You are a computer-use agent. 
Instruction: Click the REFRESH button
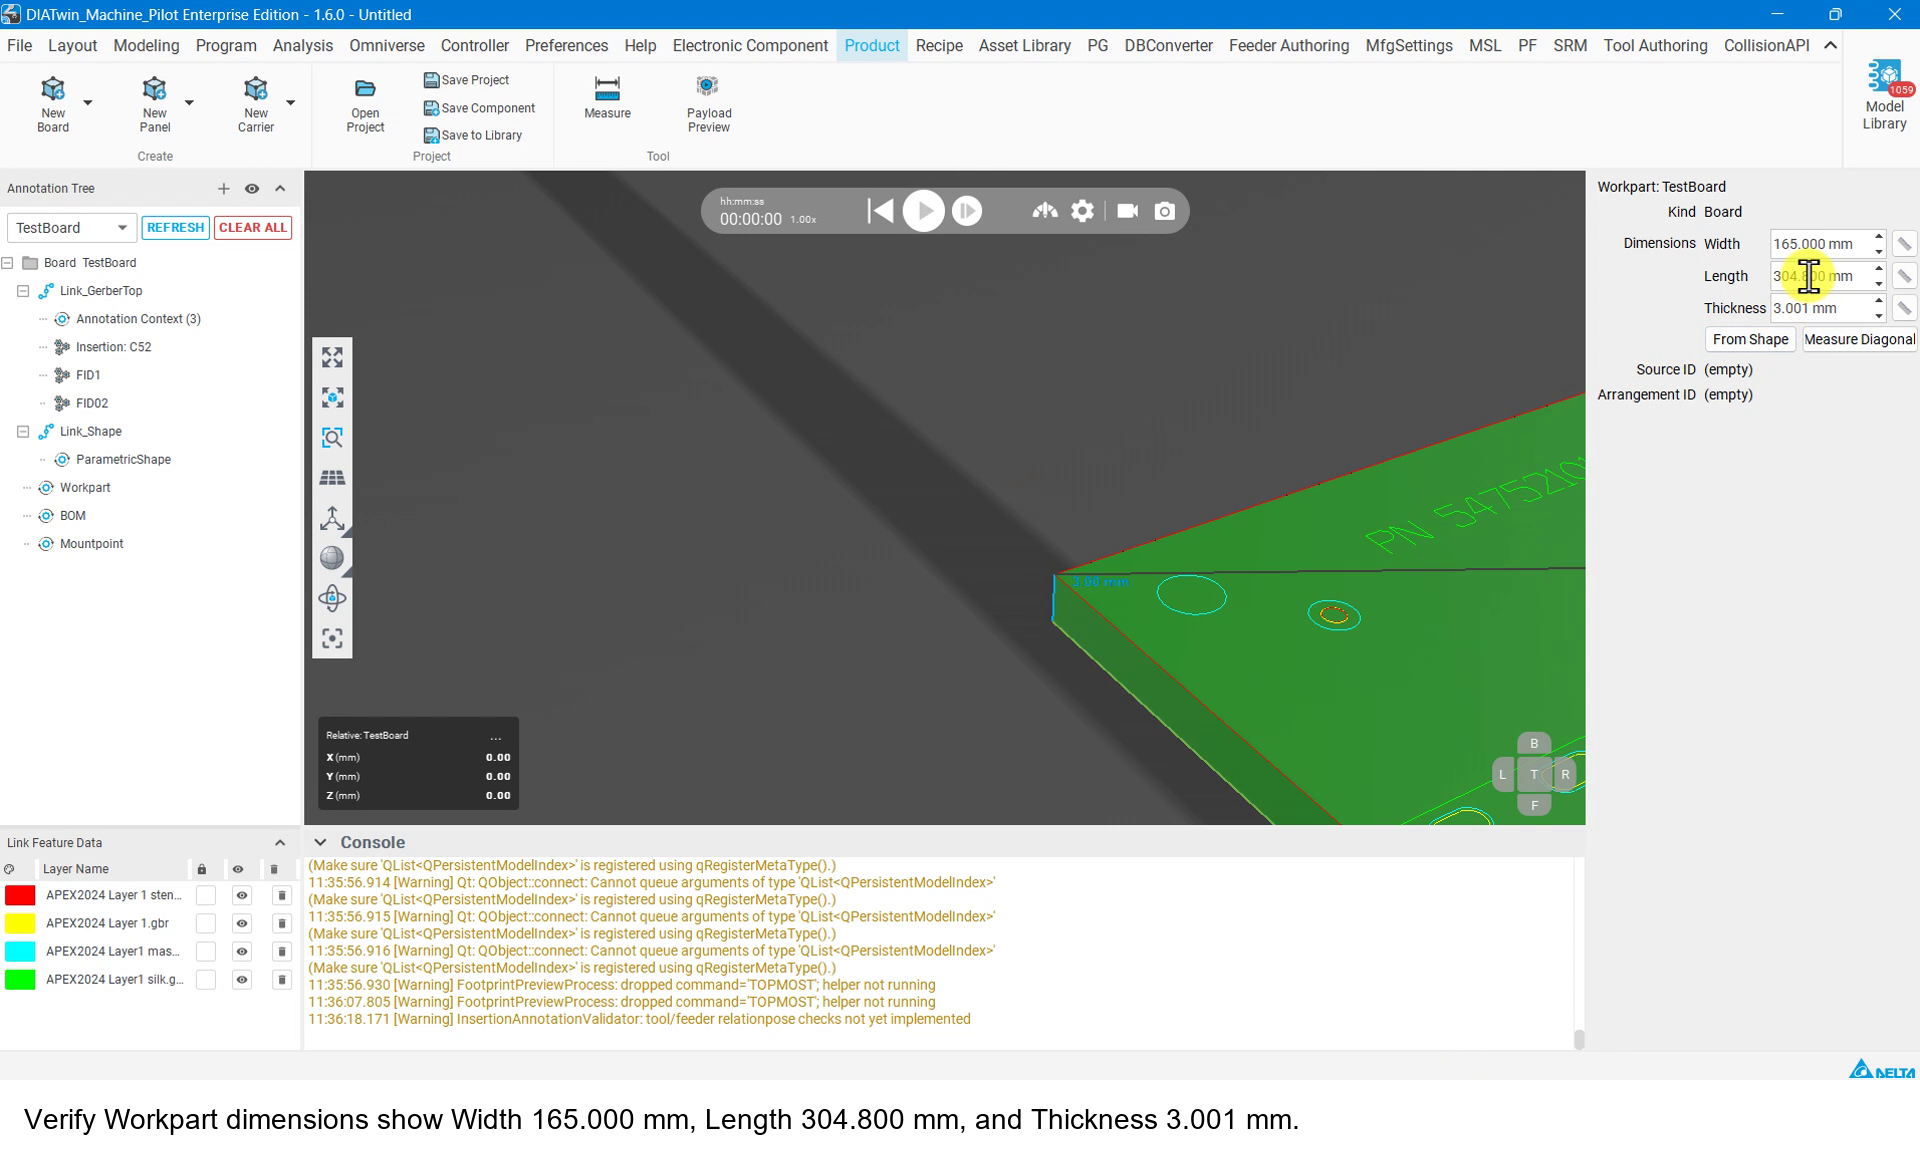(x=175, y=228)
